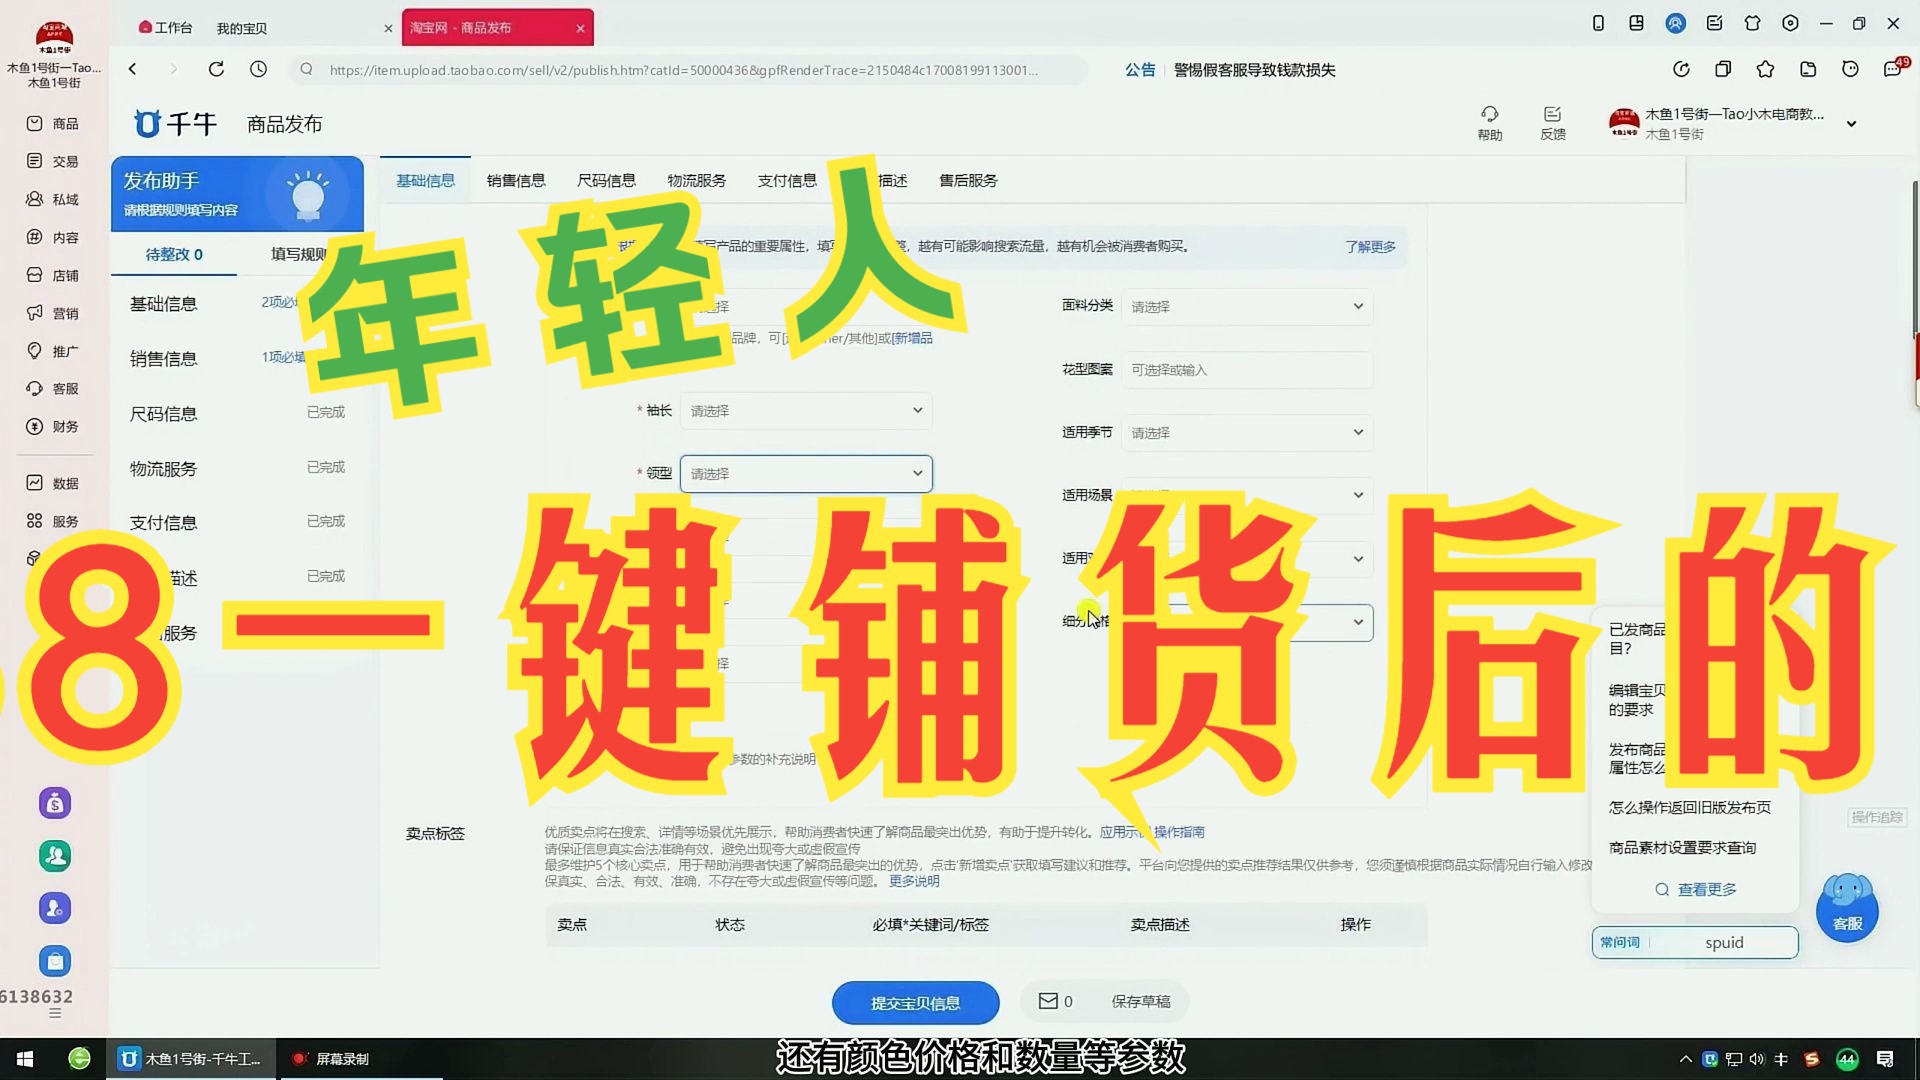Switch to the 销售信息 tab

pos(516,180)
